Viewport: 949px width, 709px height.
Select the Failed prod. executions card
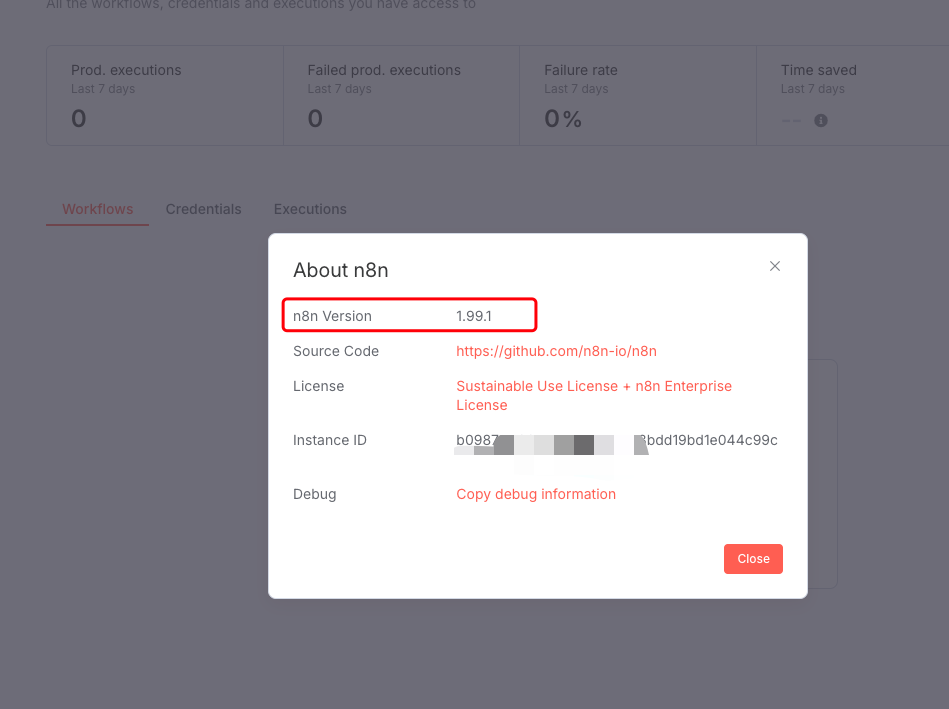point(401,95)
